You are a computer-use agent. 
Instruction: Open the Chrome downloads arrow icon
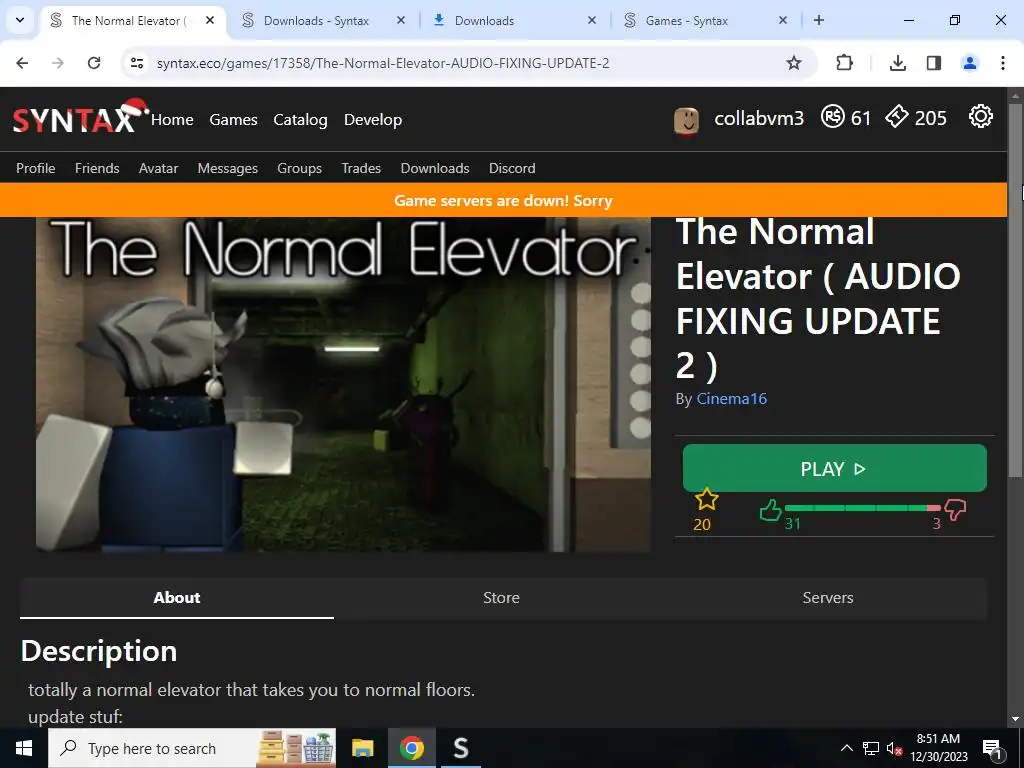(x=897, y=63)
